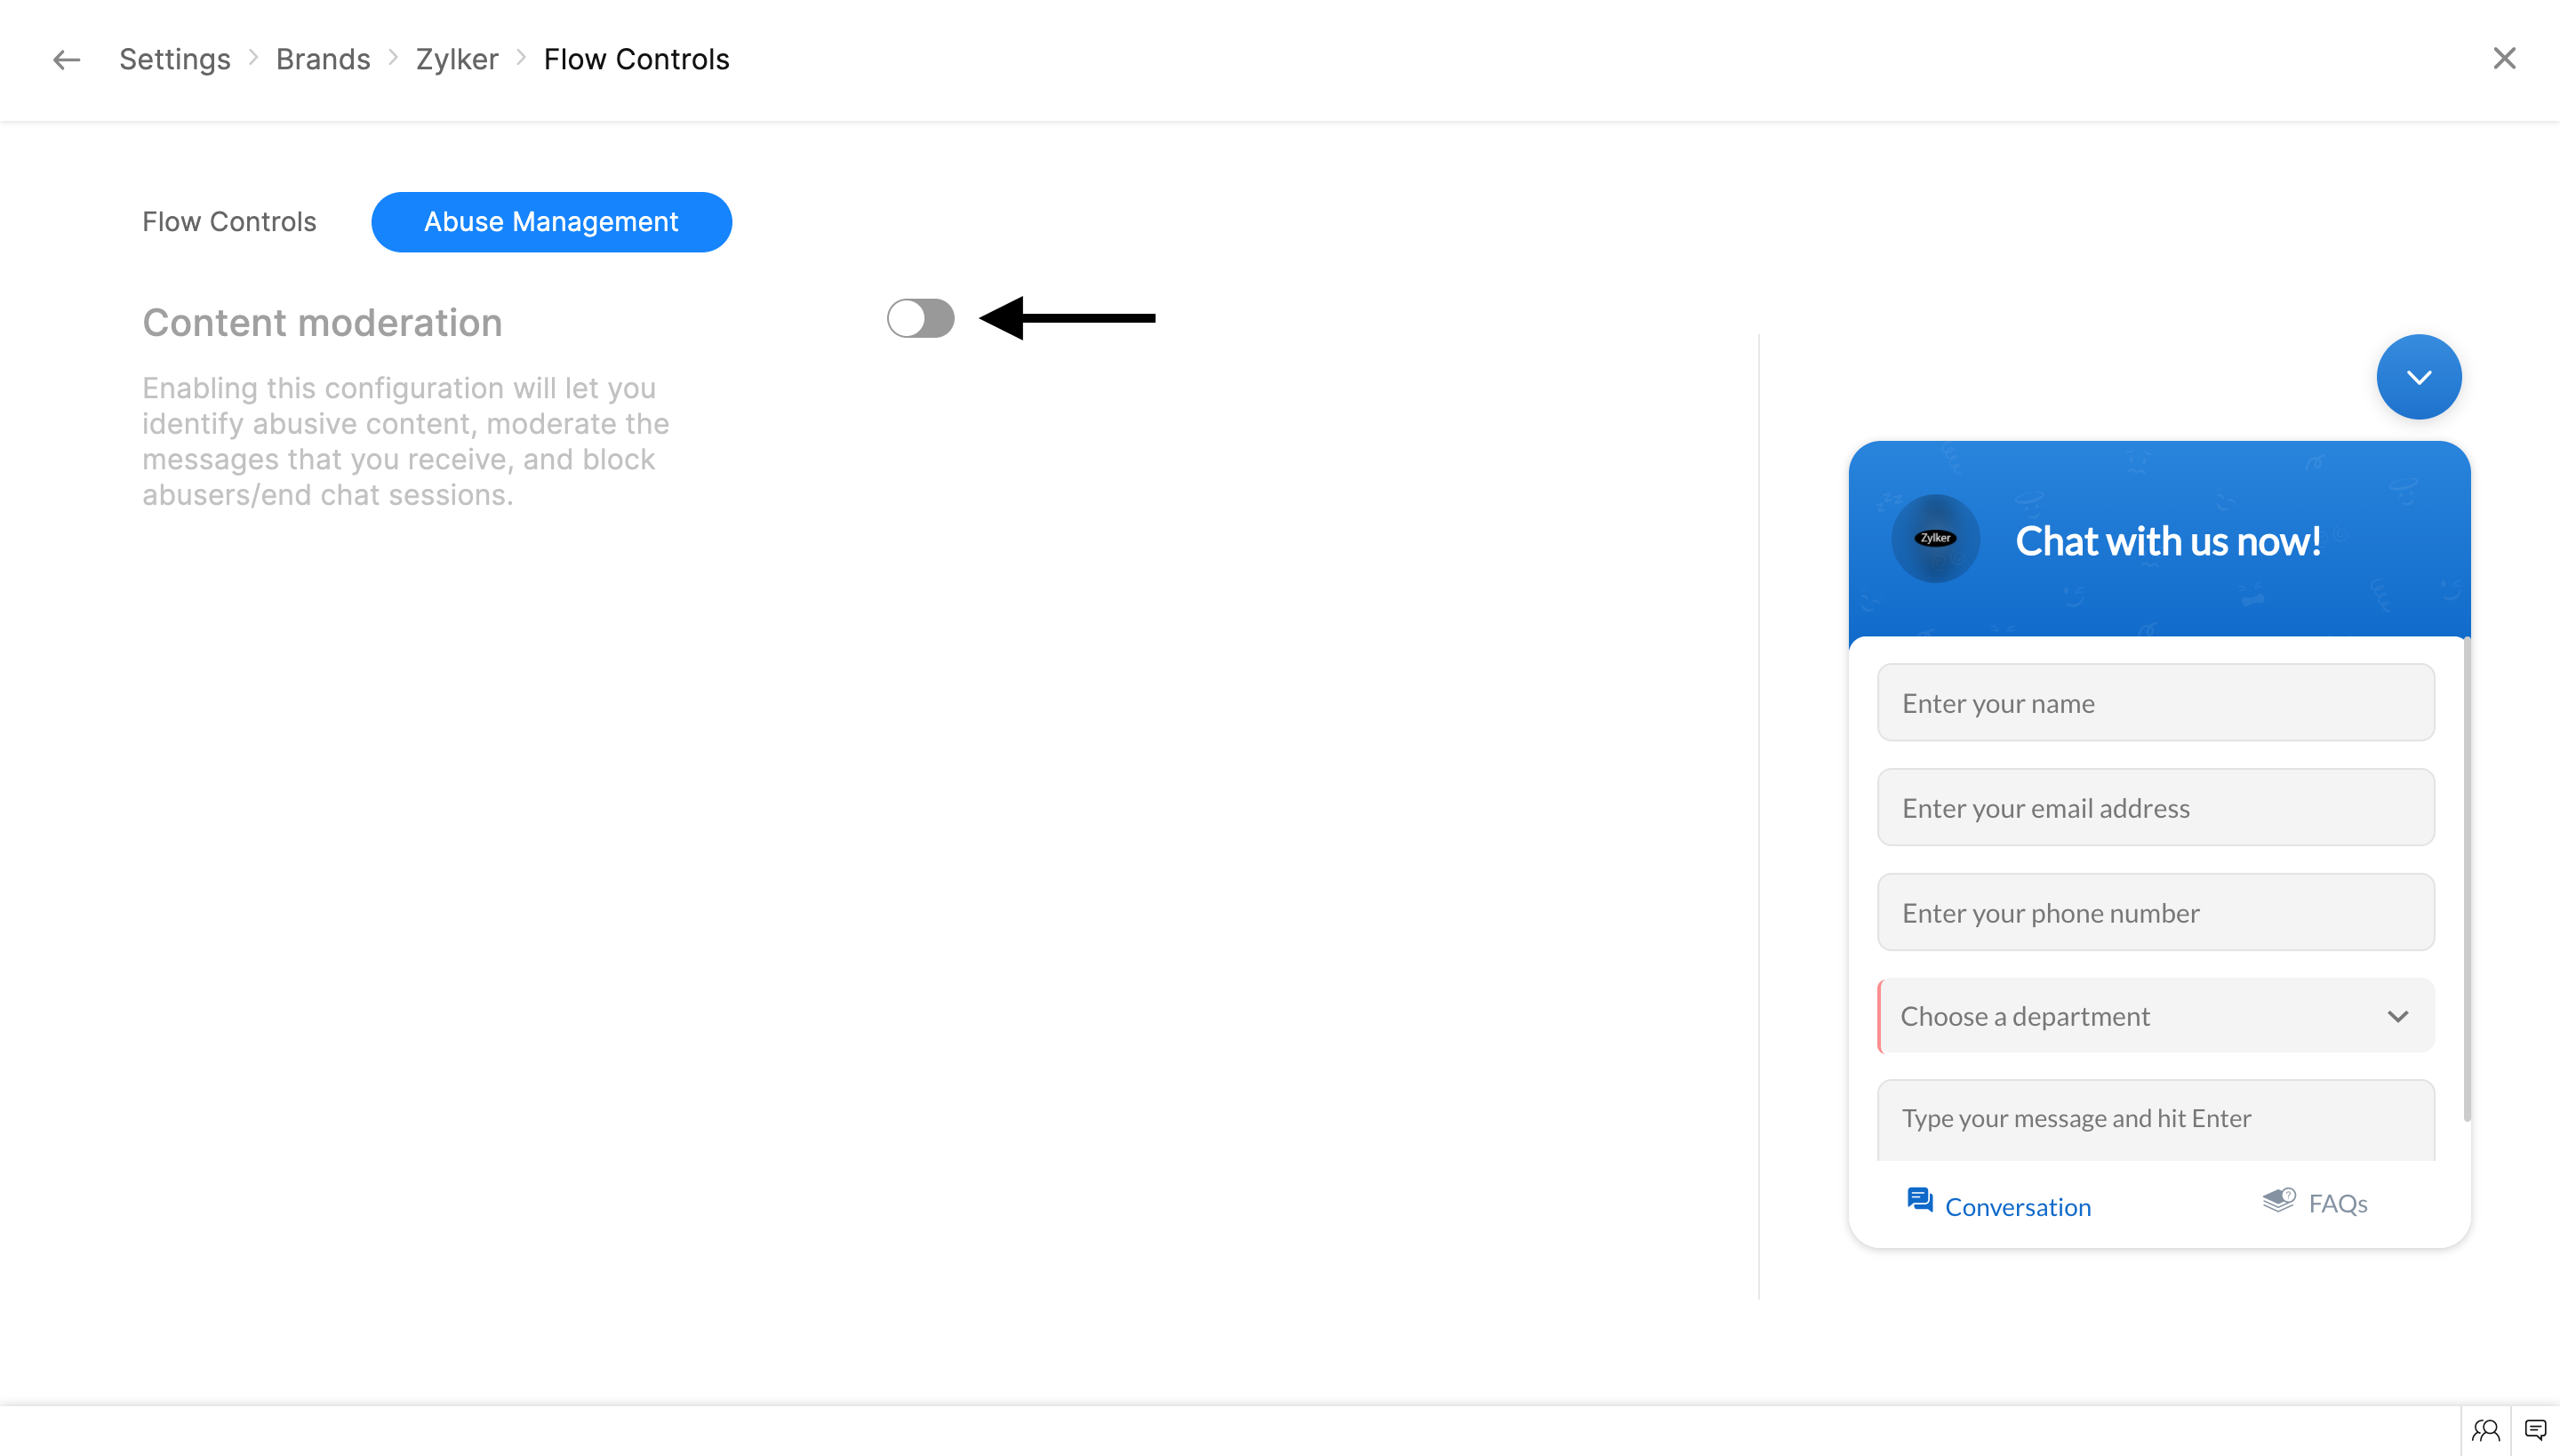Focus the email address input field
Image resolution: width=2560 pixels, height=1456 pixels.
click(2155, 808)
